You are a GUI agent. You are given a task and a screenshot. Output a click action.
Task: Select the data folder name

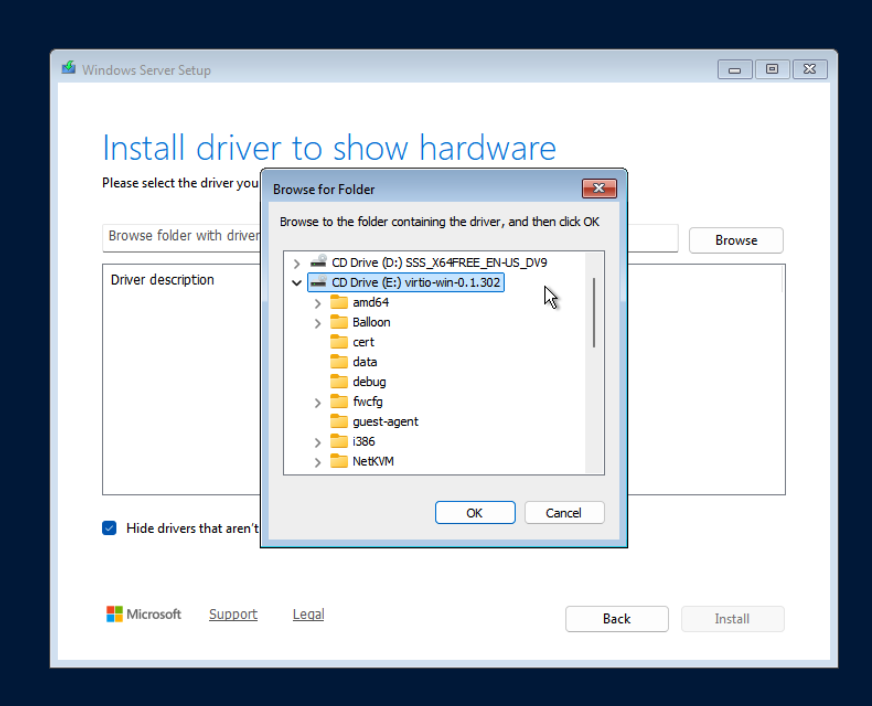point(365,362)
